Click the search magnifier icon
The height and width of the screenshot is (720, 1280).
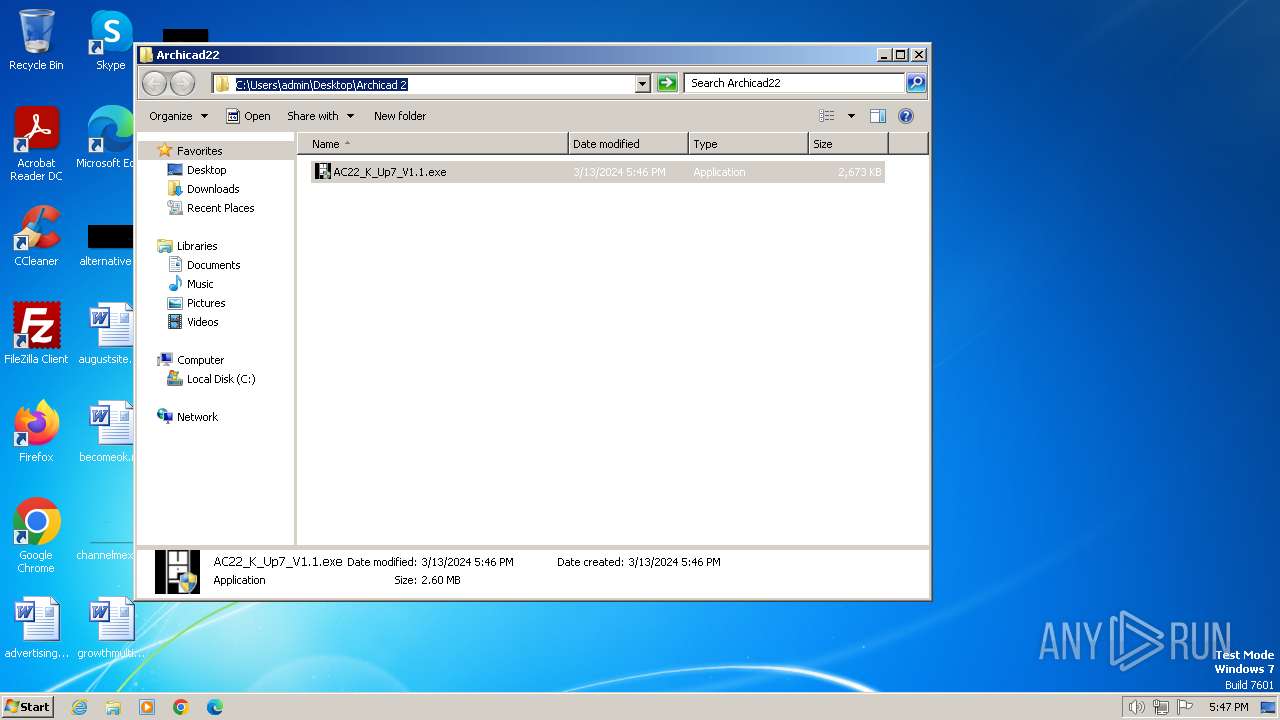tap(915, 83)
